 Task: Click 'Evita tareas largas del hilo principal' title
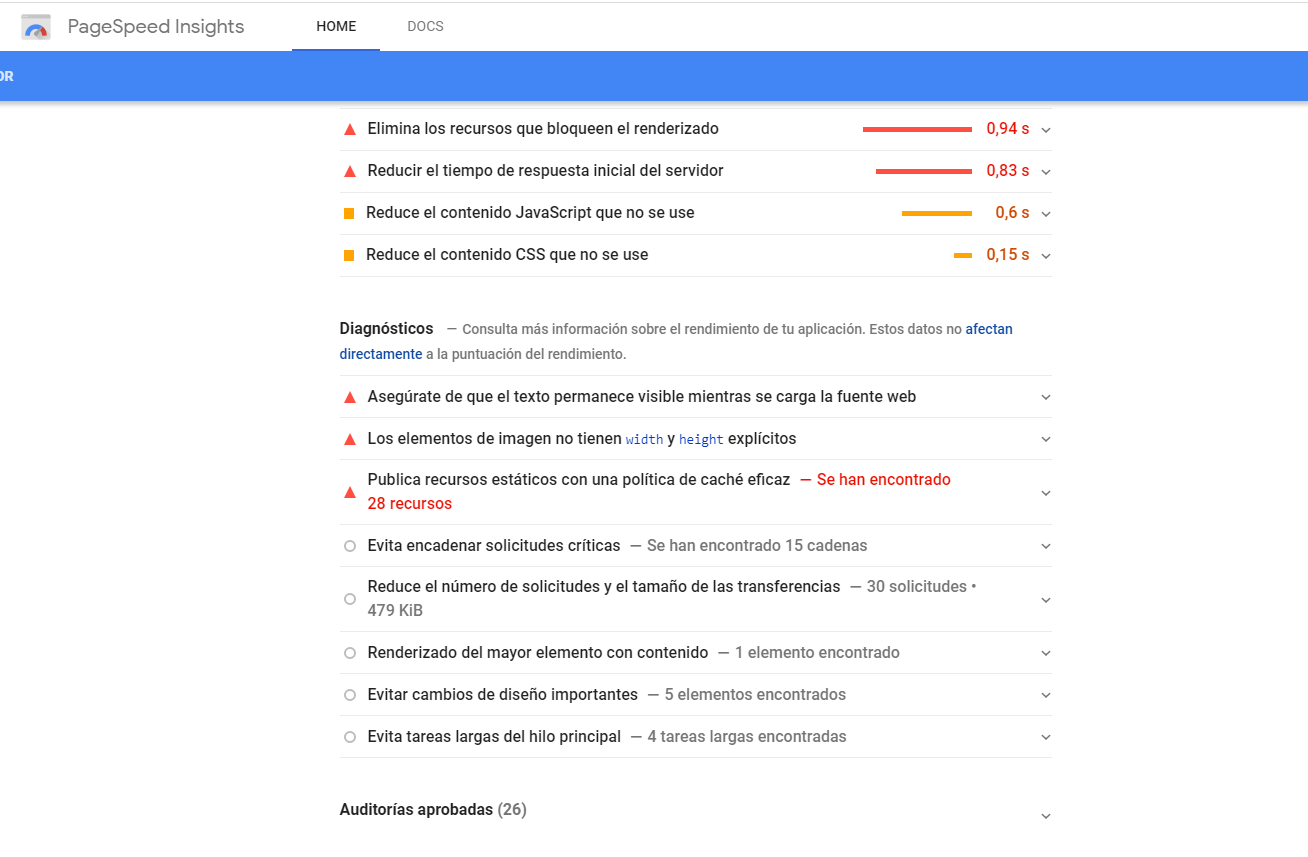click(494, 737)
